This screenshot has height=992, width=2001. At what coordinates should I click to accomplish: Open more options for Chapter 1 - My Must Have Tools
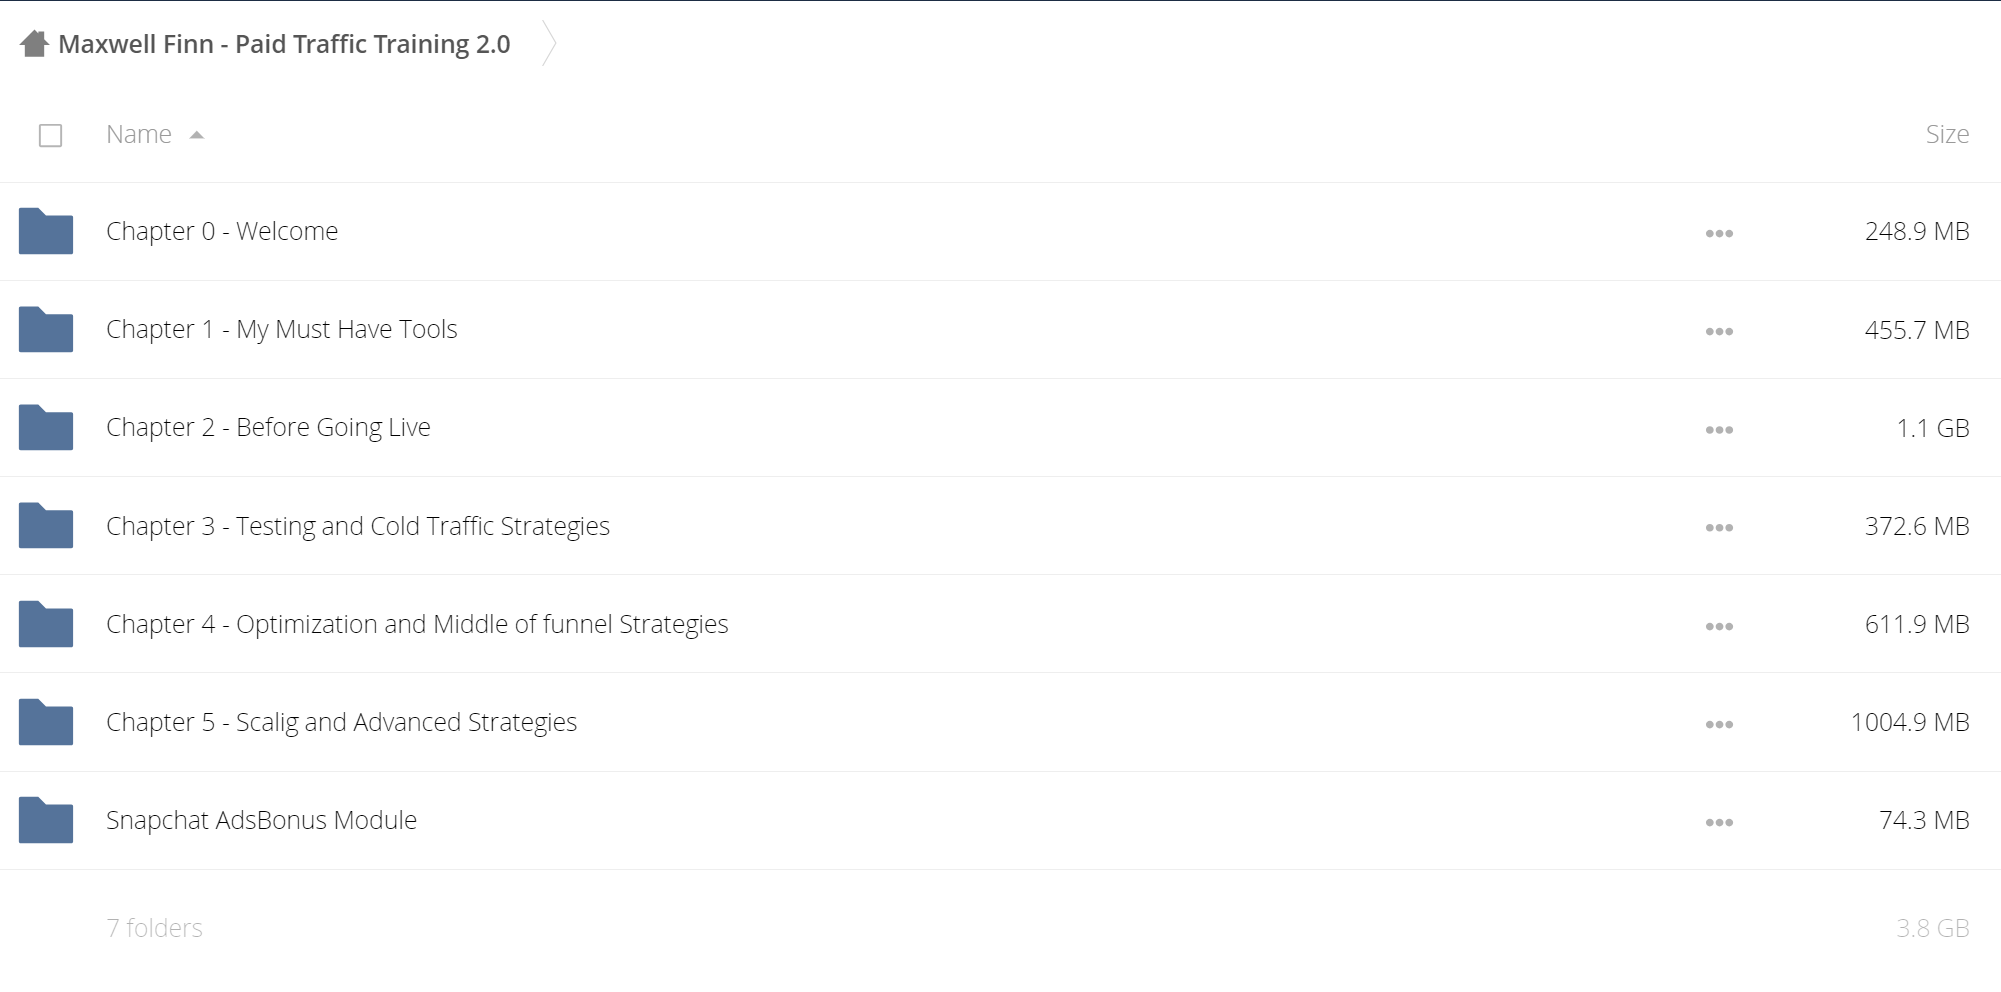pos(1719,331)
